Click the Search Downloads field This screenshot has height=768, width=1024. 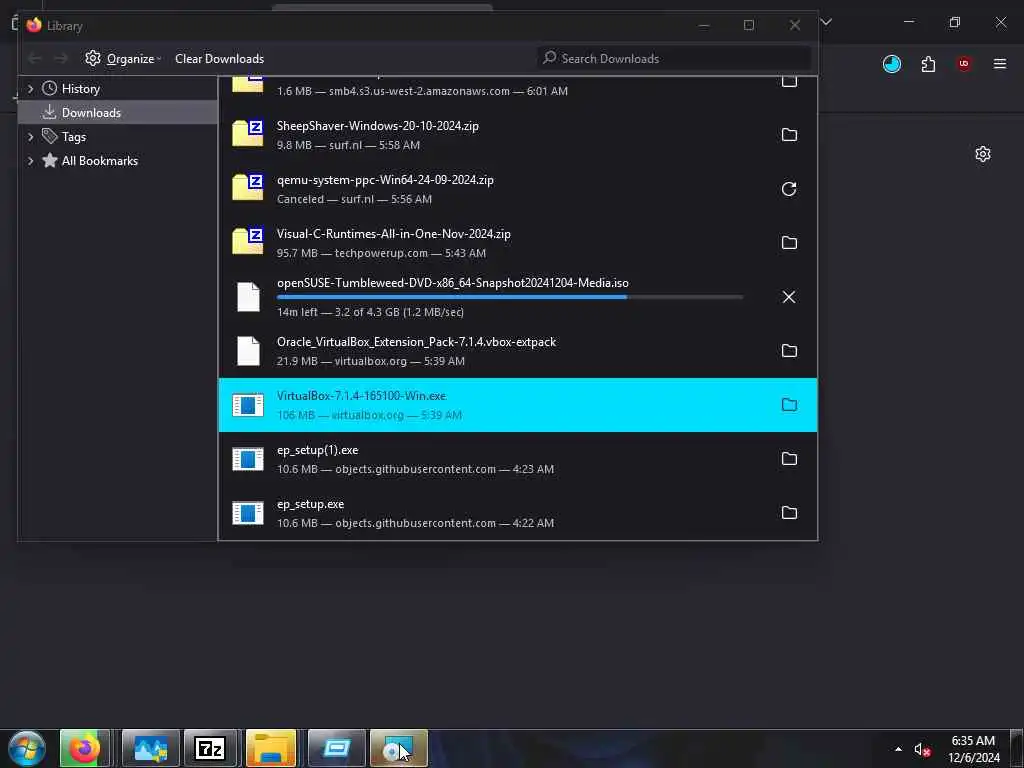point(675,59)
